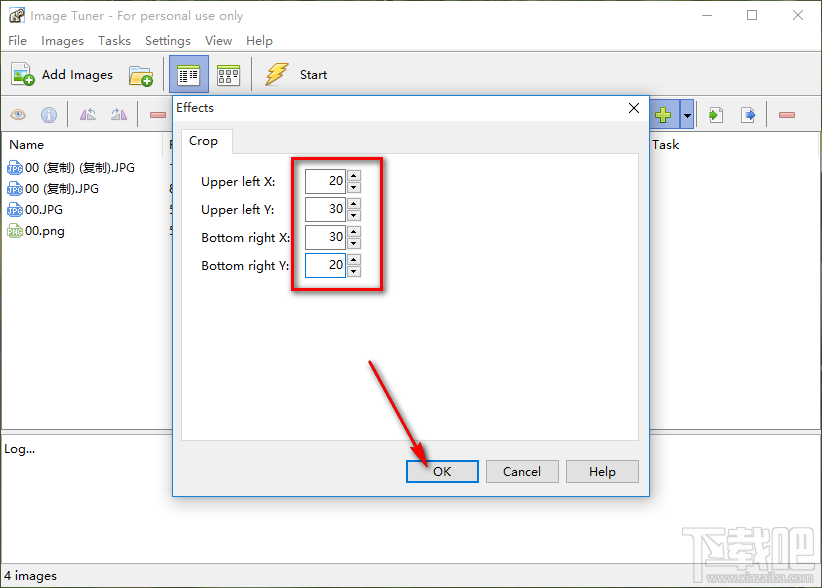822x588 pixels.
Task: Select file 00.JPG
Action: pos(35,210)
